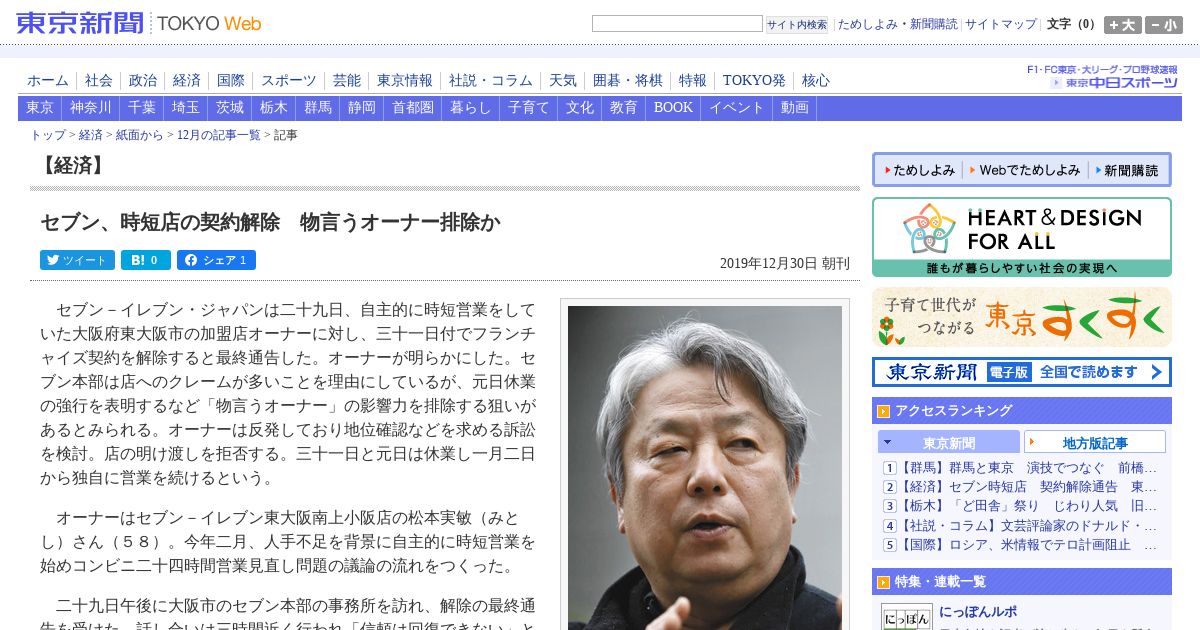Select the 栃木 regional tab
1200x630 pixels.
274,108
